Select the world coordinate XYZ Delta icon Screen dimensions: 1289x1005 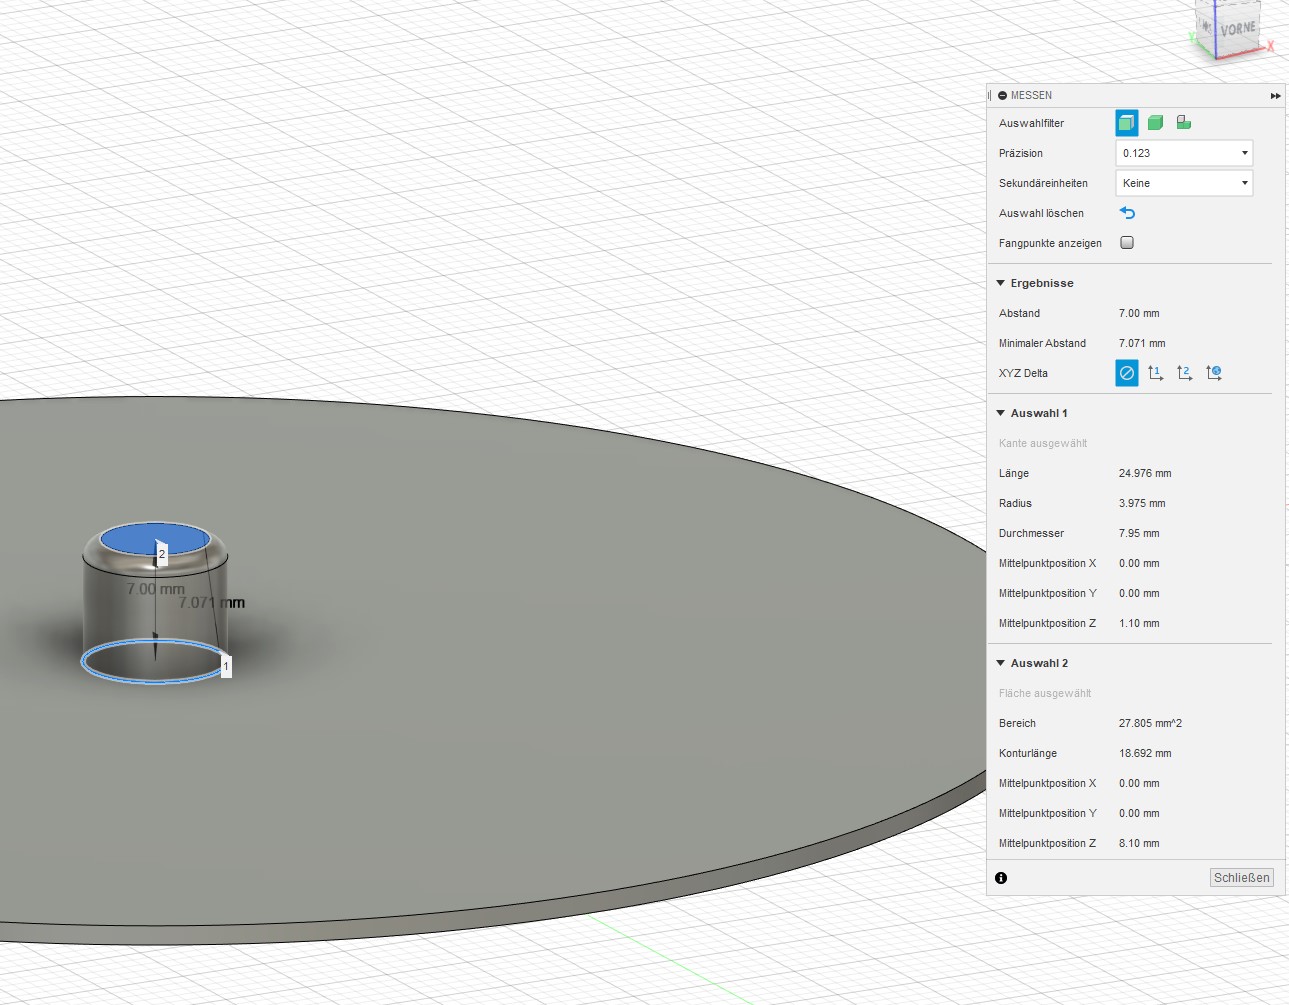1214,372
